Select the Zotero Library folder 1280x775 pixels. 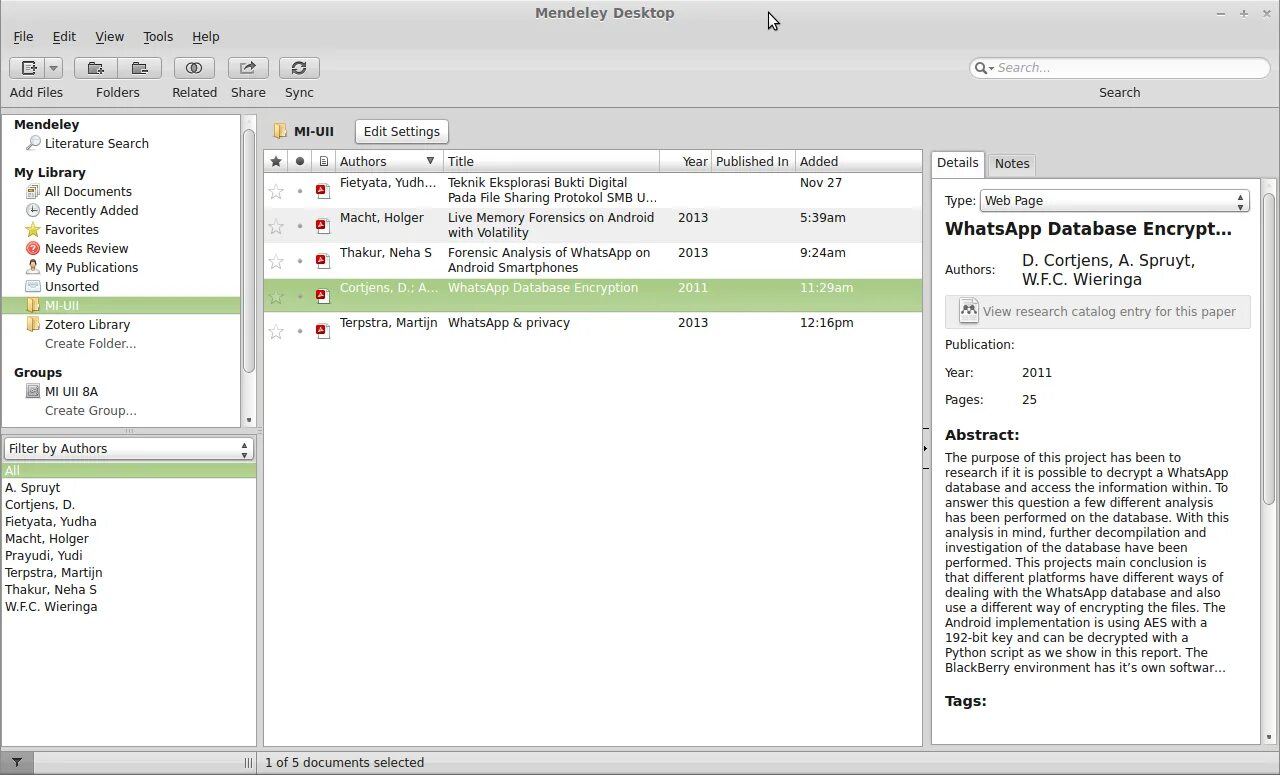(x=87, y=324)
